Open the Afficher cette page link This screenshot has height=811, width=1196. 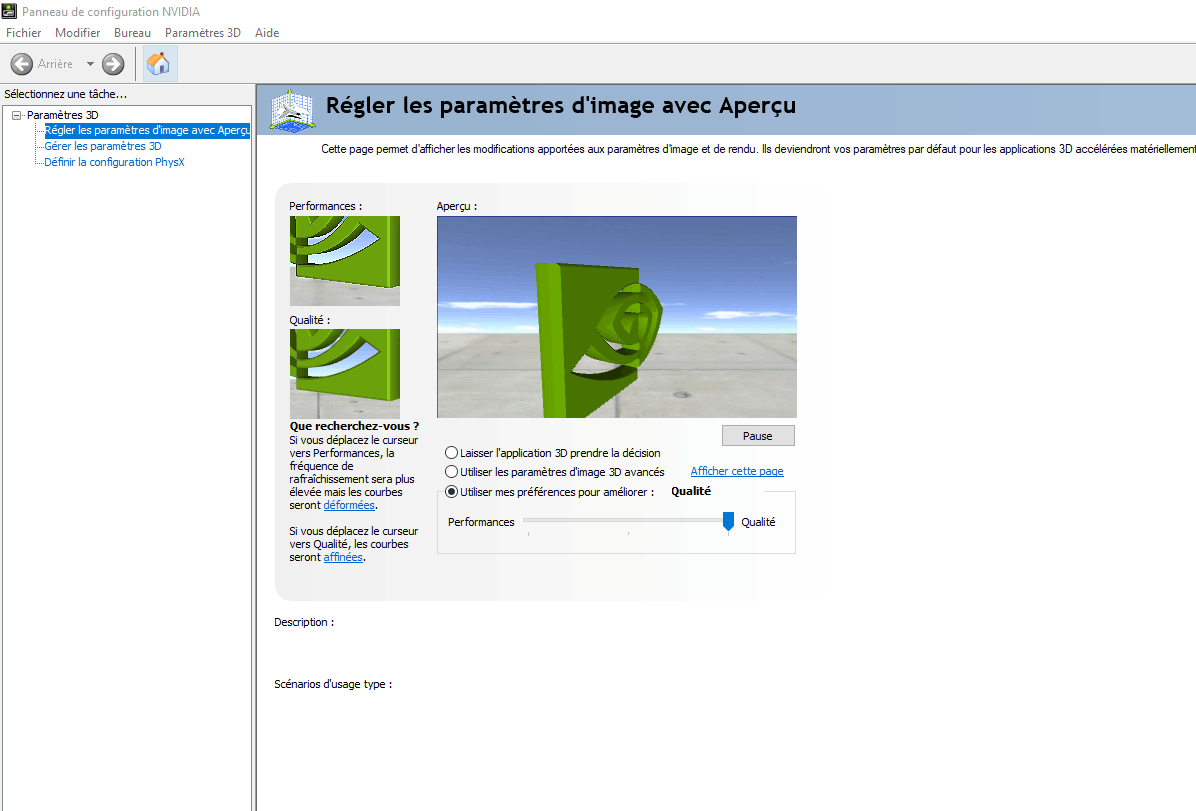[737, 471]
